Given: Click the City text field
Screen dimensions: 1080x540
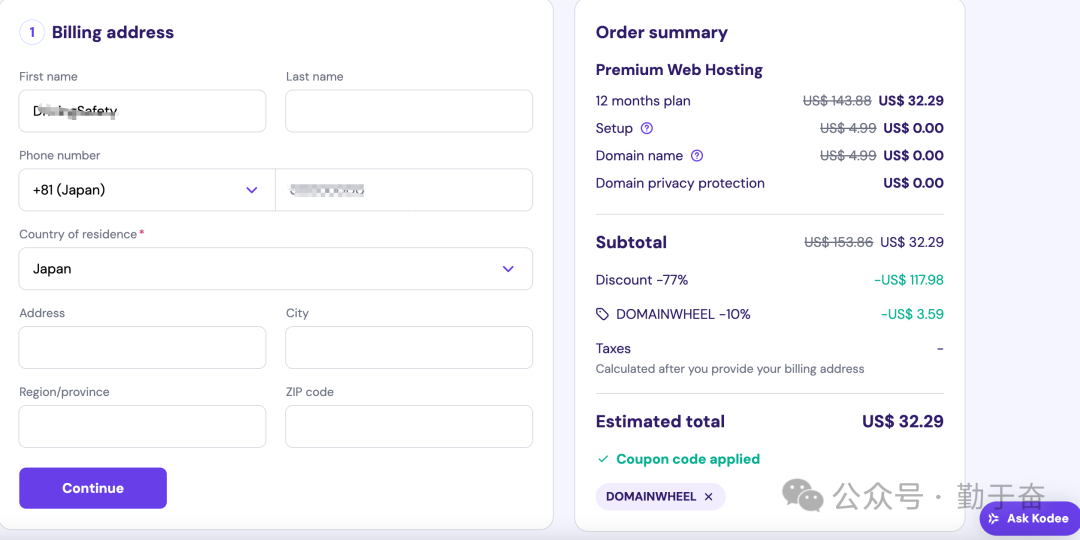Looking at the screenshot, I should (408, 348).
